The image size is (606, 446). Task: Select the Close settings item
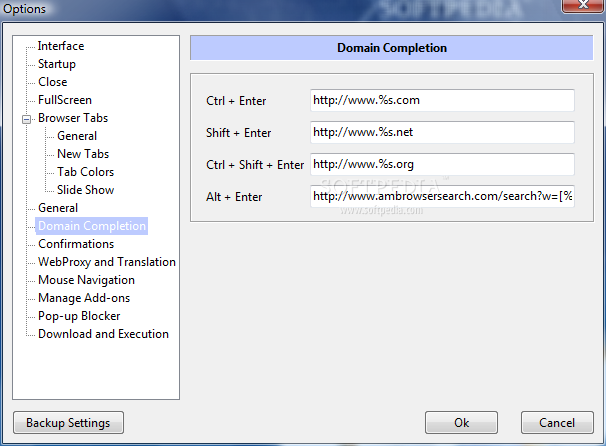pos(53,82)
